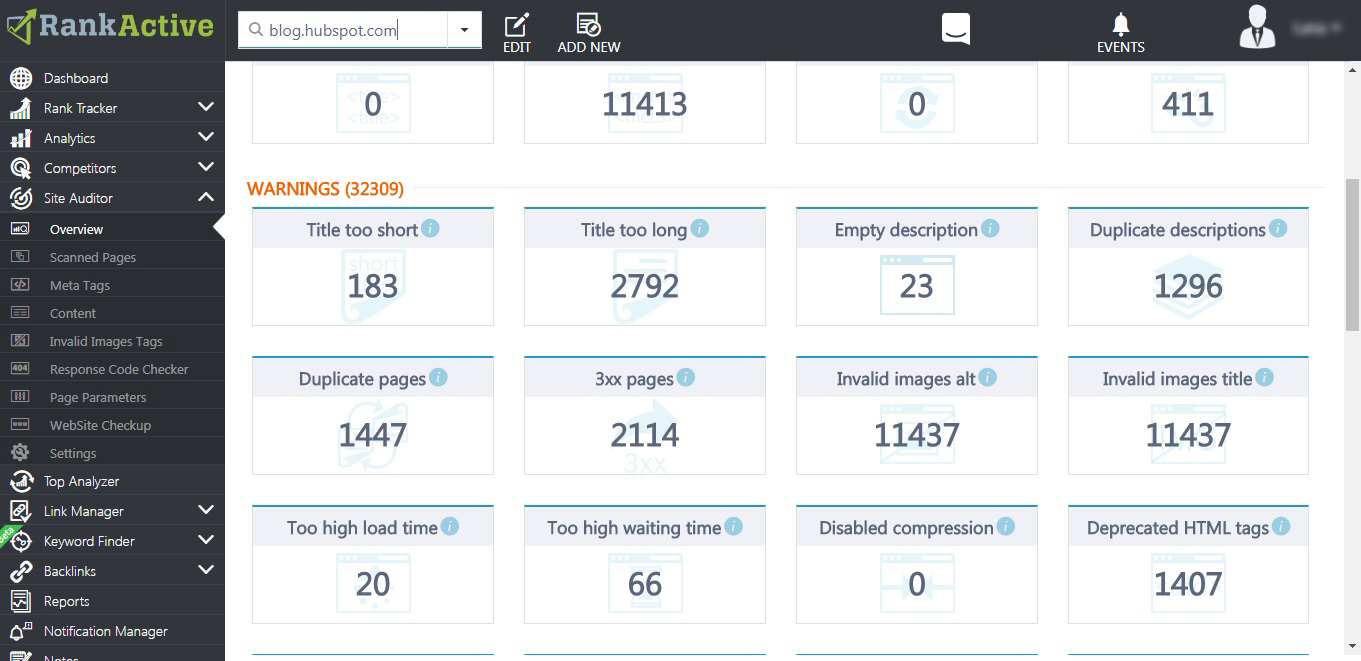Screen dimensions: 1361x661
Task: Open the Title too long count 2792
Action: 645,287
